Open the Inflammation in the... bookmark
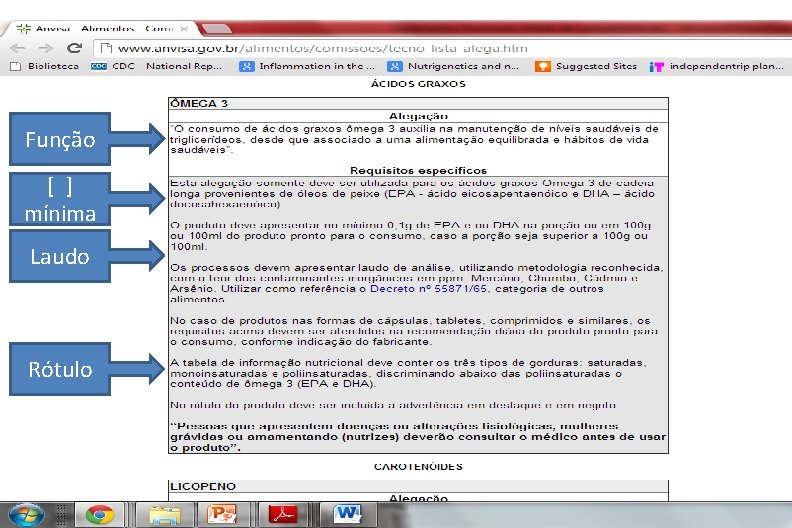 (307, 66)
